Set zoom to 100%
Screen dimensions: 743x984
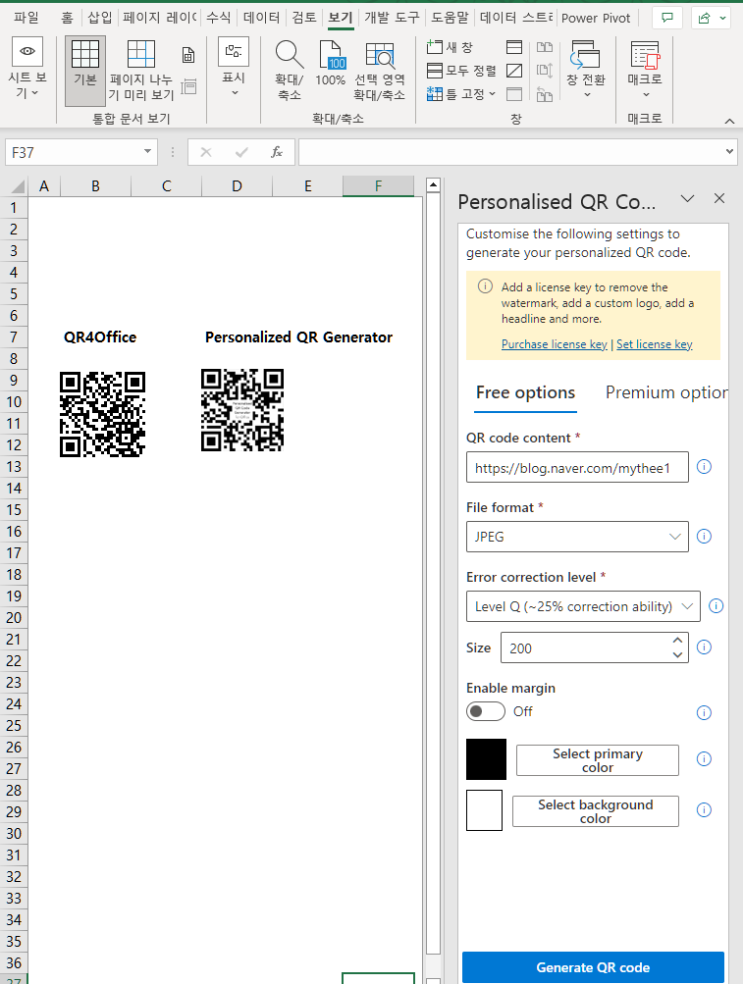coord(330,63)
